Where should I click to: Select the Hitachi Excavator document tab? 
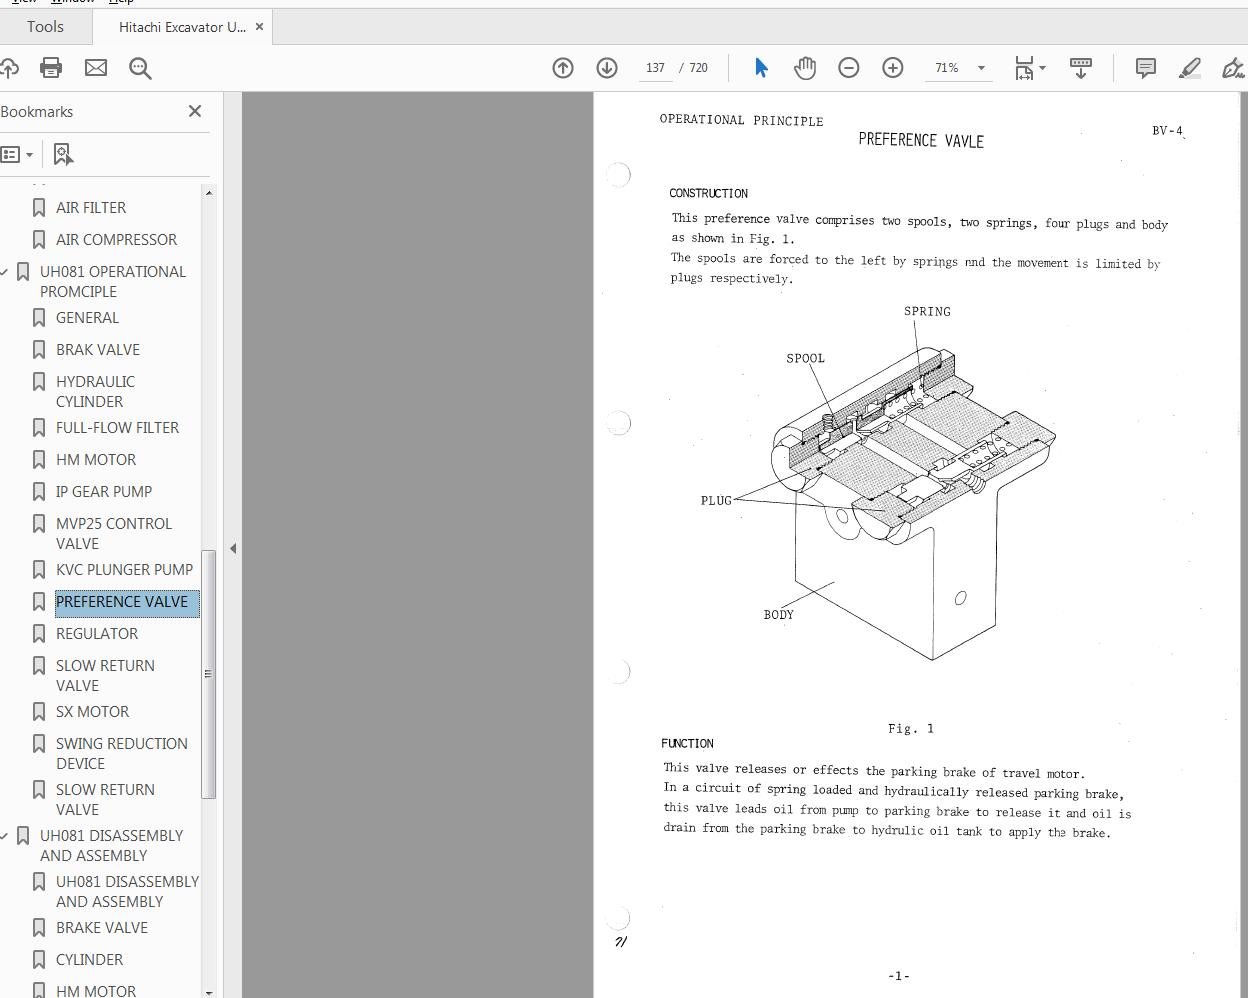(x=180, y=27)
